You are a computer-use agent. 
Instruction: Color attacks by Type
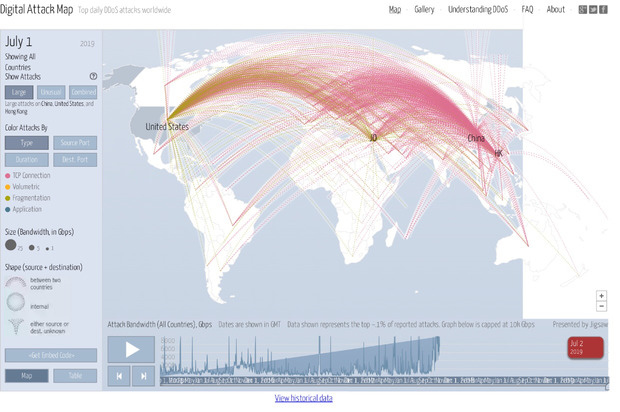[x=27, y=143]
